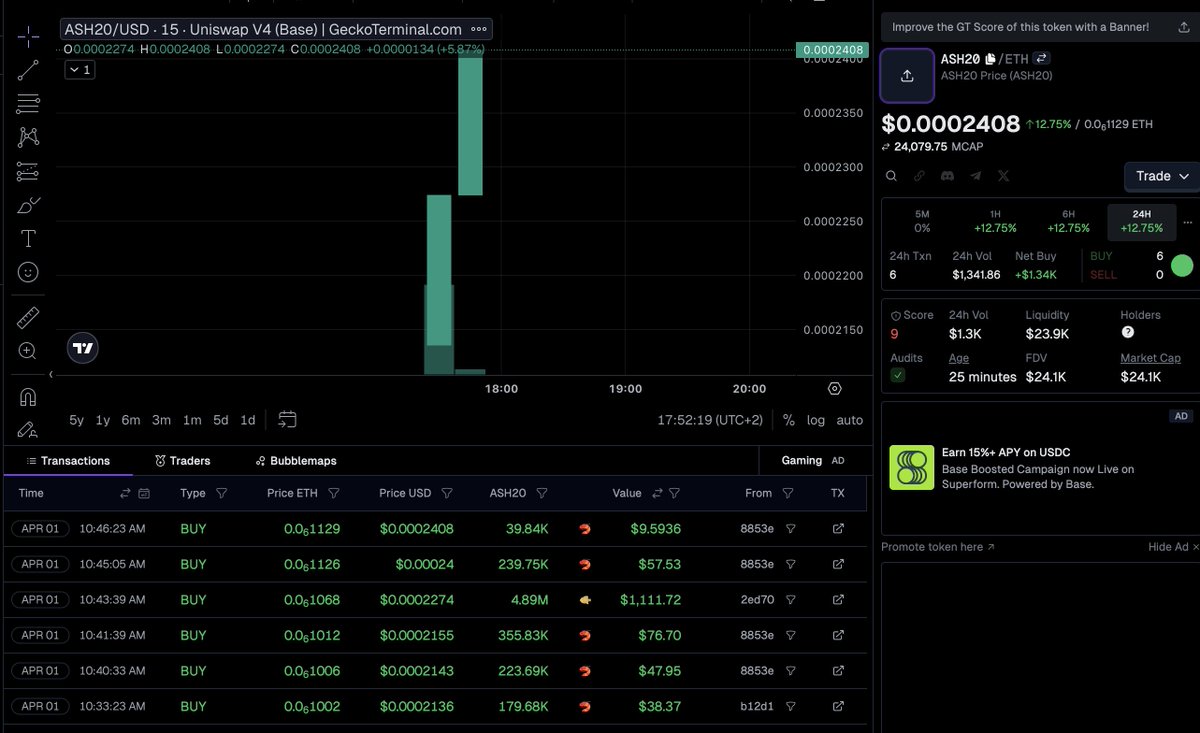Collapse the drawing toolbar arrow
Image resolution: width=1200 pixels, height=733 pixels.
point(51,374)
